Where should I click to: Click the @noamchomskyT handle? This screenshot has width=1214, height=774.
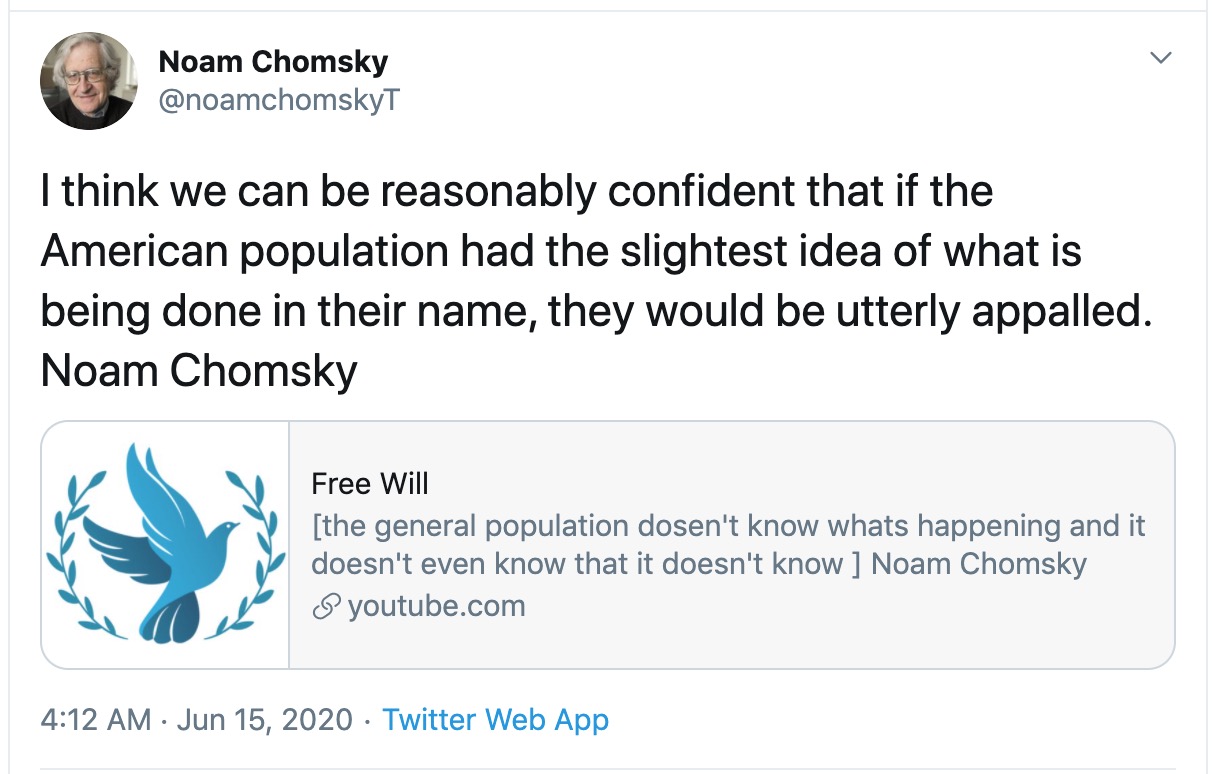(x=279, y=100)
